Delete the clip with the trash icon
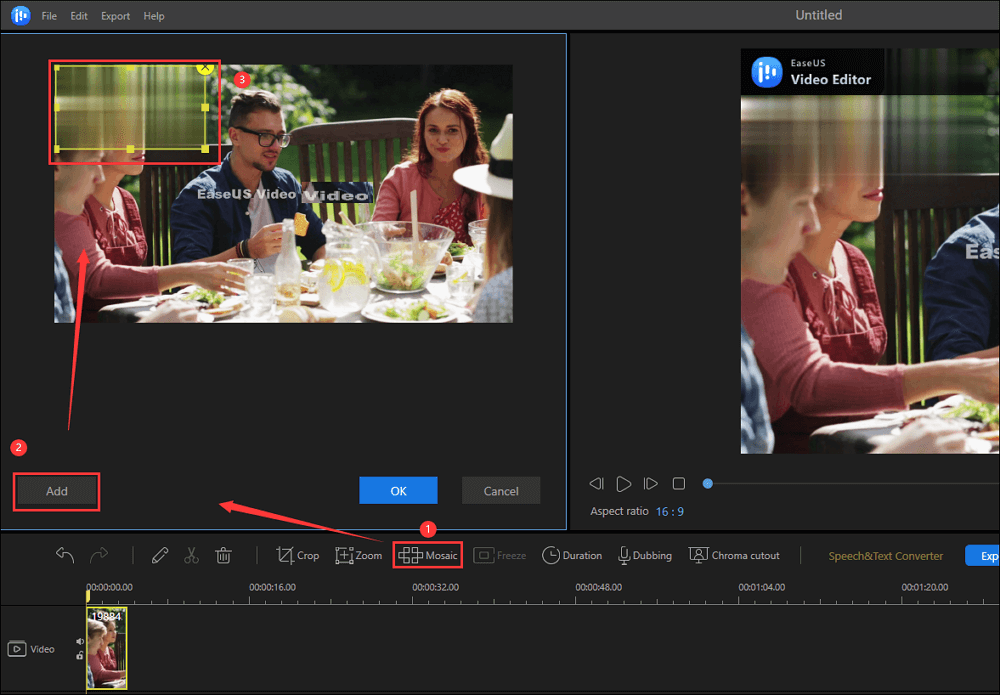Viewport: 1000px width, 695px height. click(224, 555)
